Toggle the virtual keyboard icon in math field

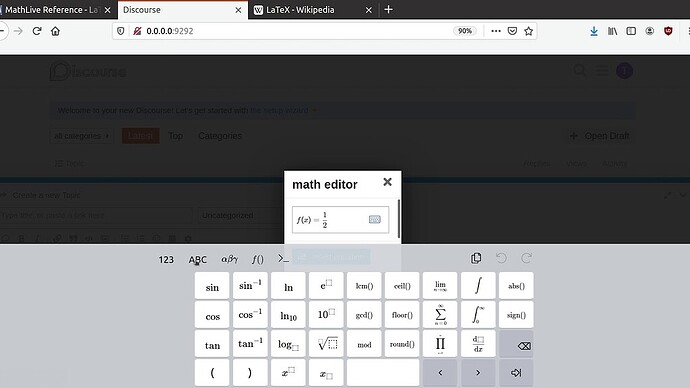coord(374,220)
